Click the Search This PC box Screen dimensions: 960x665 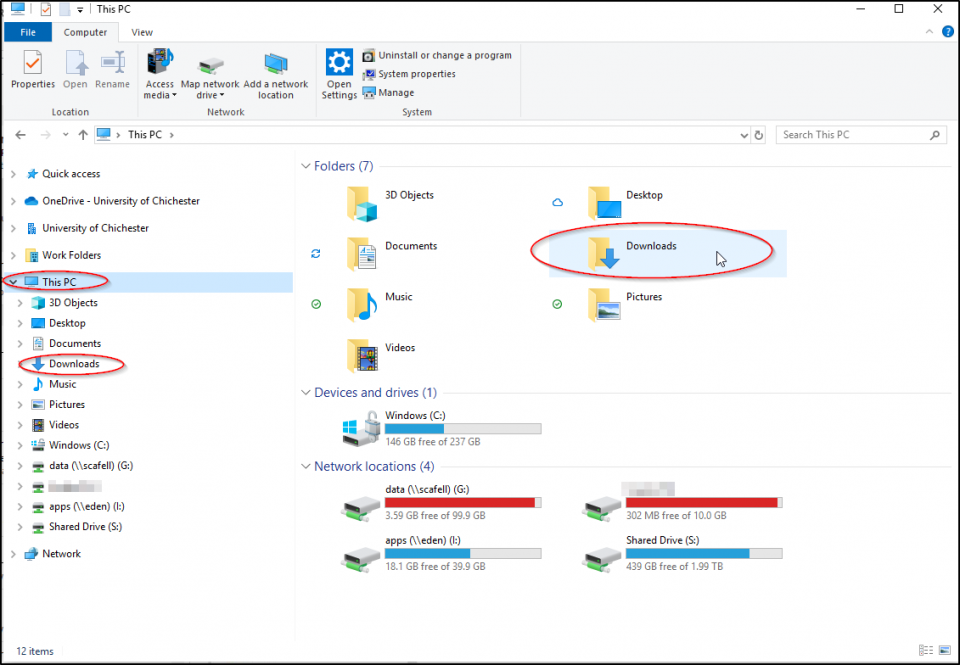pyautogui.click(x=861, y=135)
